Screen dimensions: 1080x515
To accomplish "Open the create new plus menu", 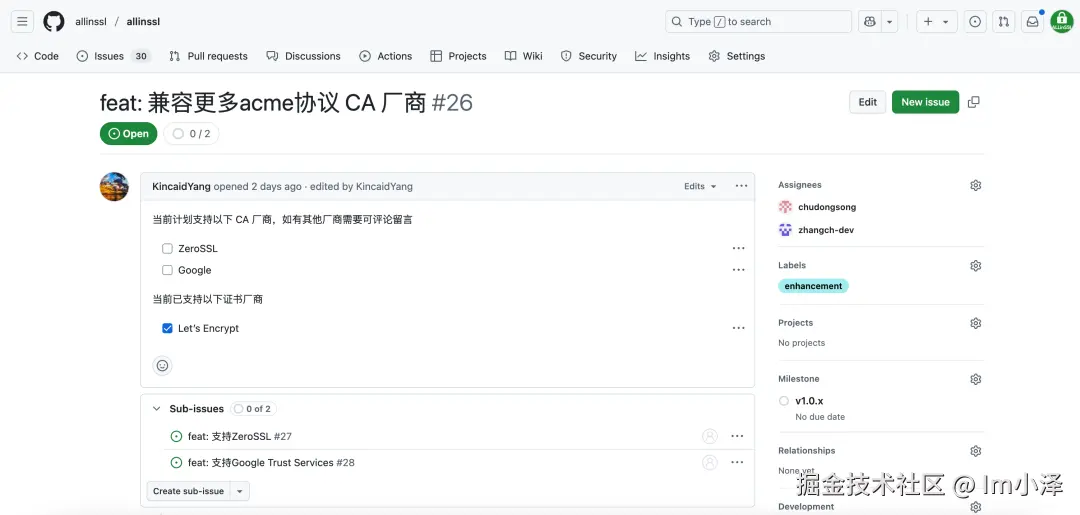I will click(x=936, y=21).
